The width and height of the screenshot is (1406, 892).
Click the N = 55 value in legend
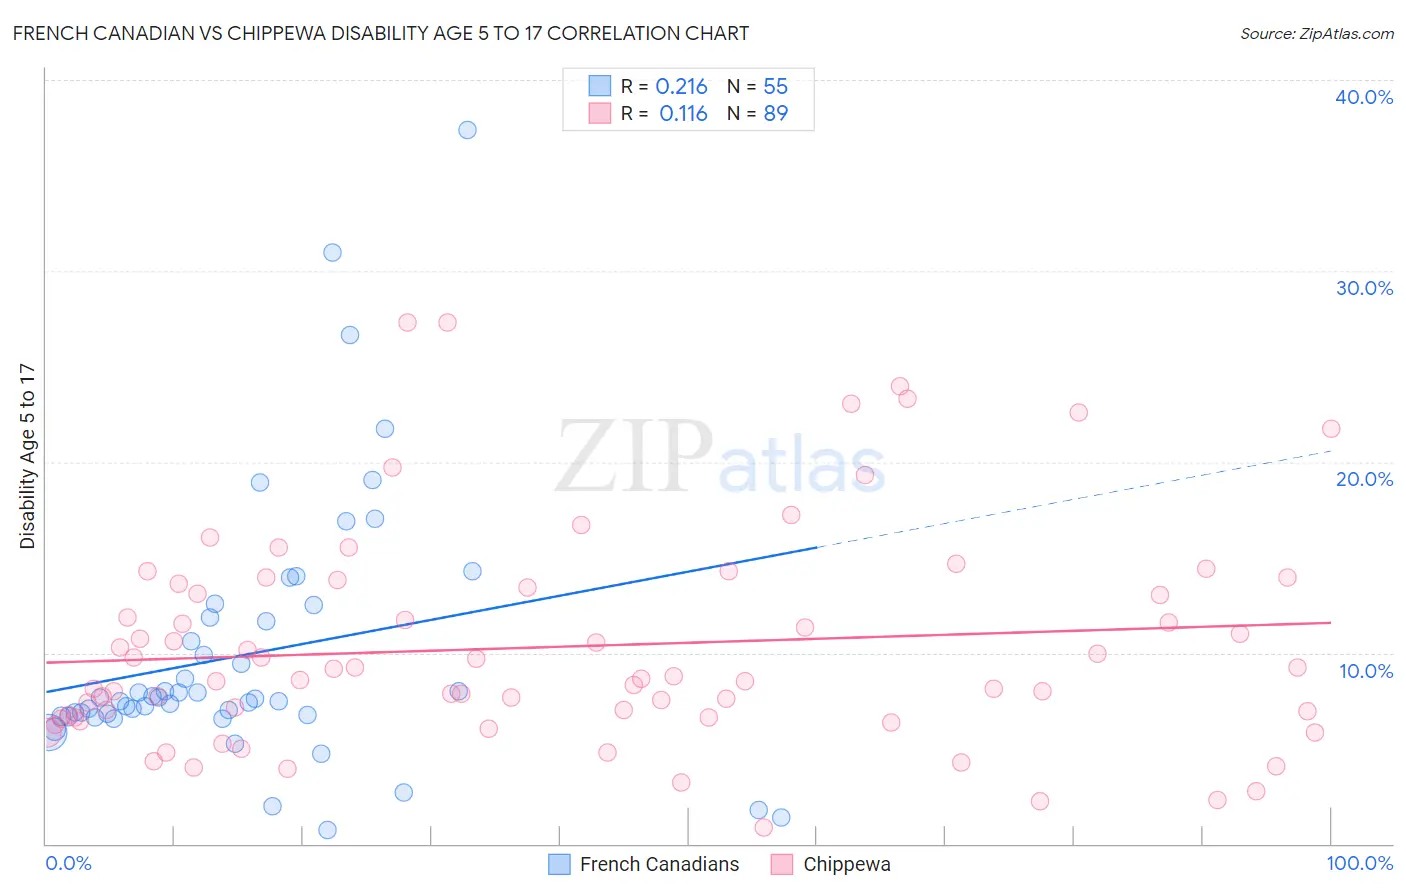point(757,86)
